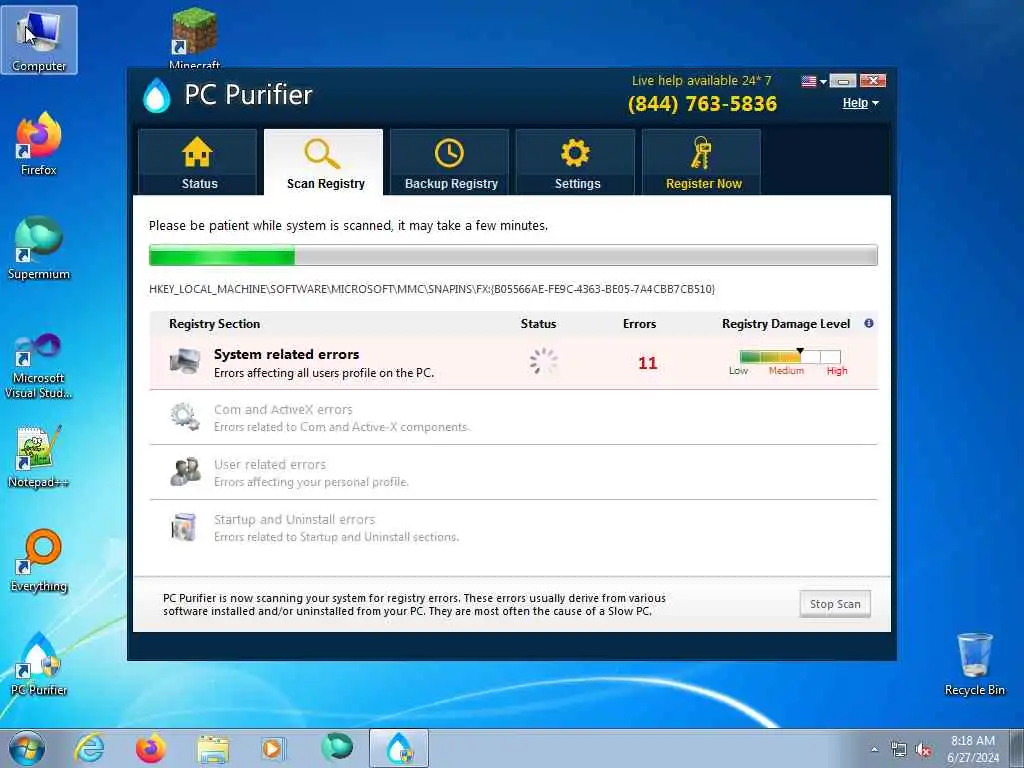Image resolution: width=1024 pixels, height=768 pixels.
Task: Click the User related errors people icon
Action: click(x=185, y=472)
